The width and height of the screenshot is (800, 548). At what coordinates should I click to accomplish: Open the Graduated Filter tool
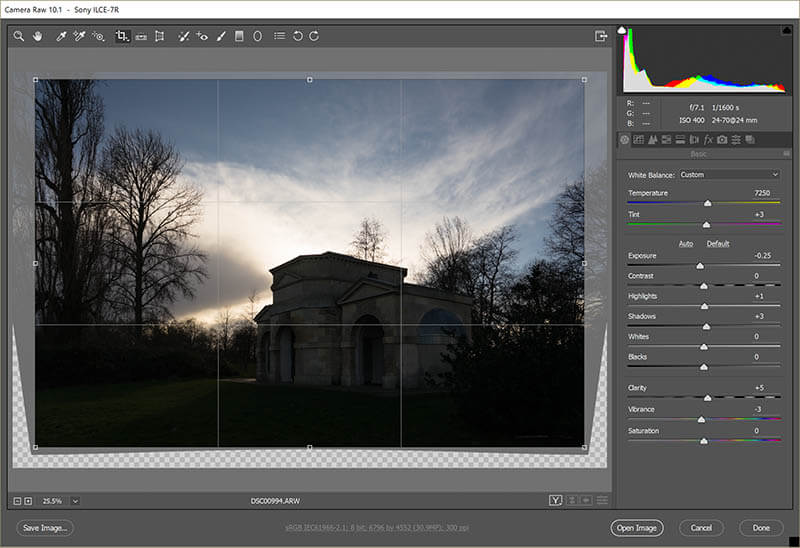[239, 36]
